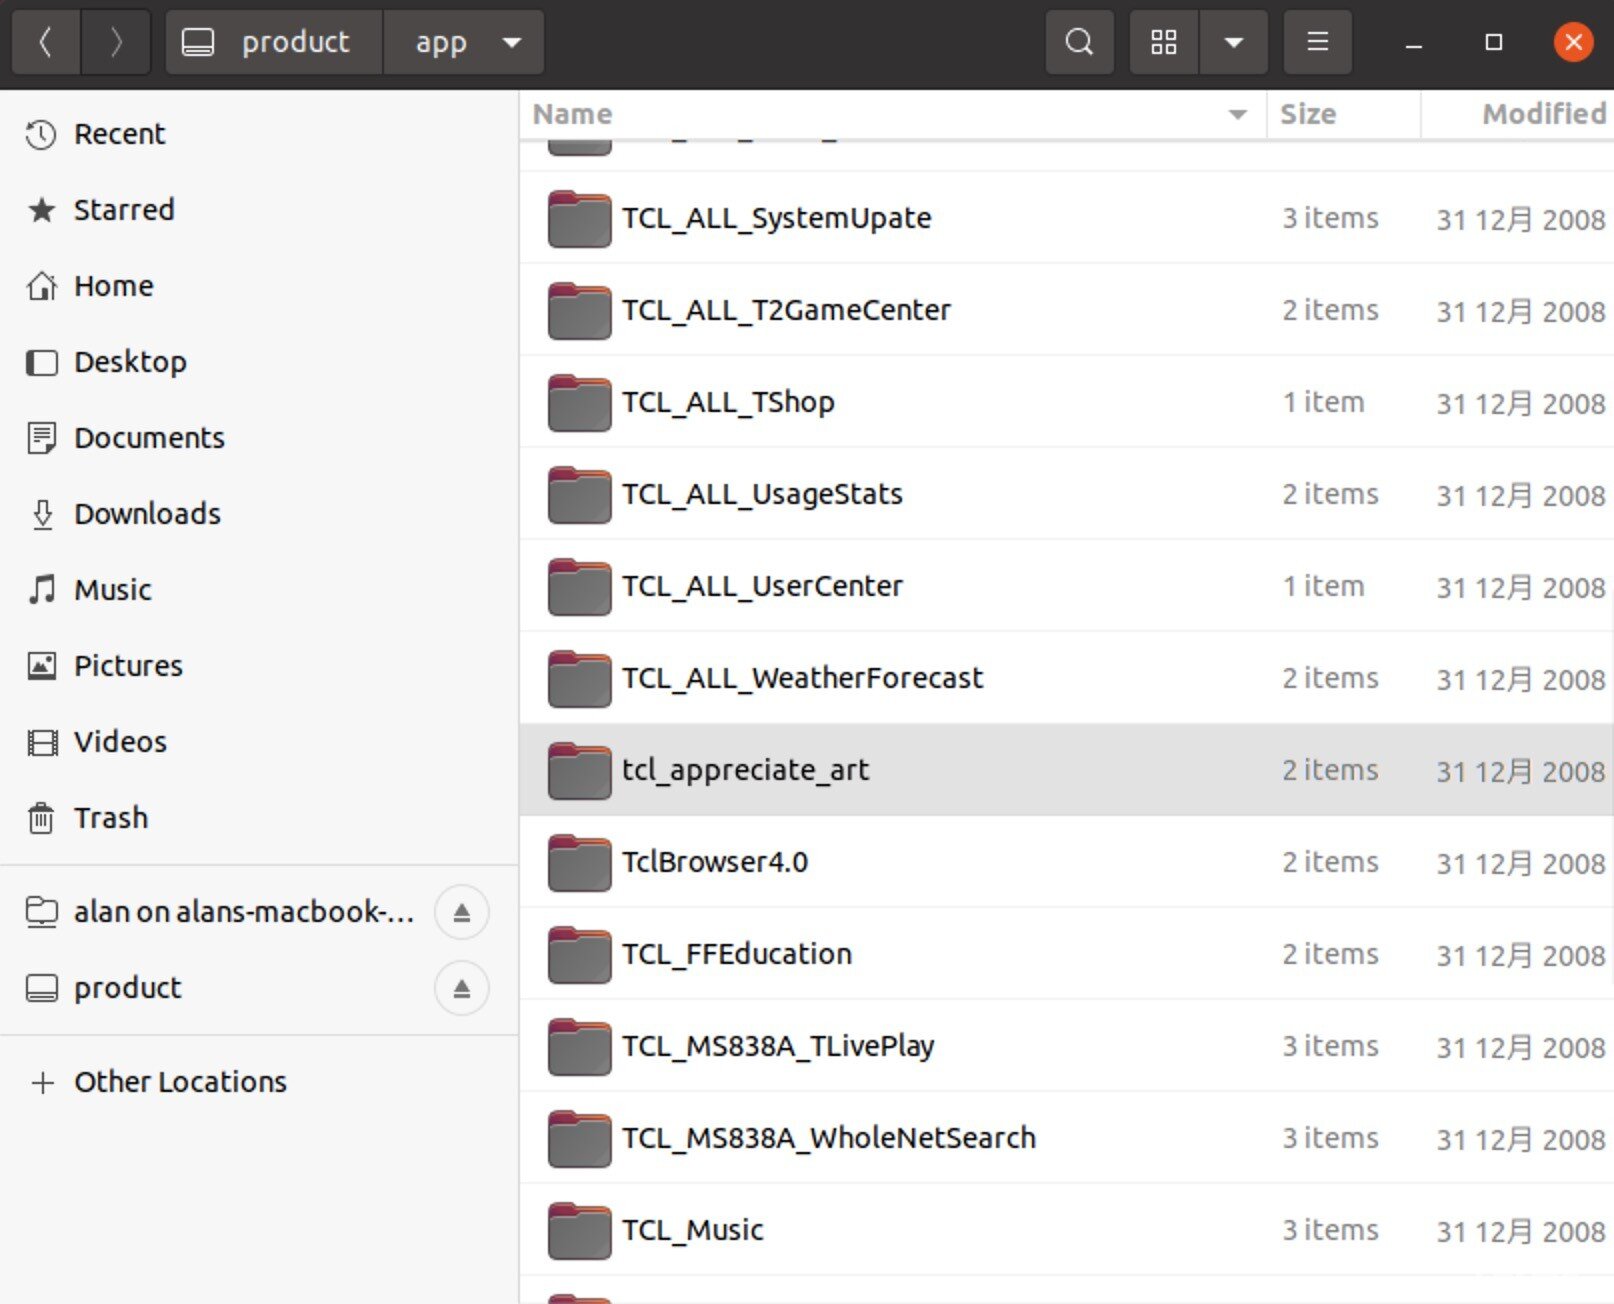Open Starred in the sidebar
The height and width of the screenshot is (1304, 1614).
point(123,210)
